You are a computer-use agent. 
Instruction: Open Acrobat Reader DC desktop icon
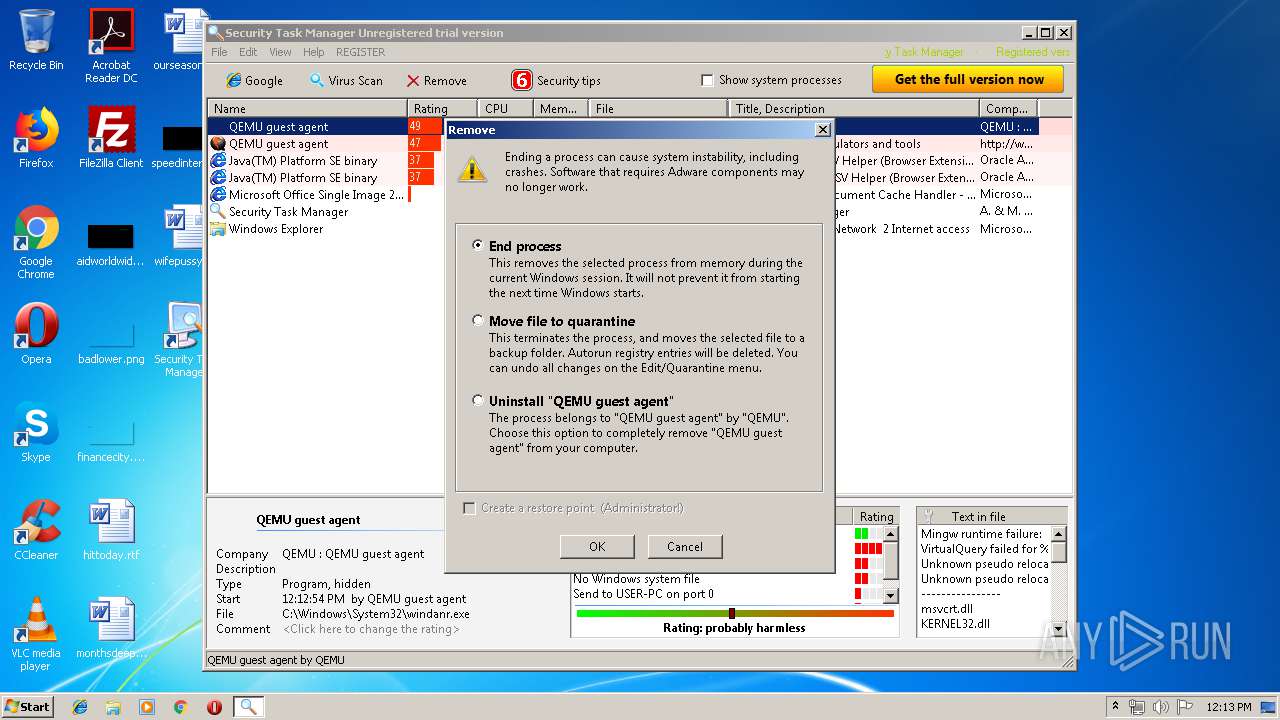point(111,46)
